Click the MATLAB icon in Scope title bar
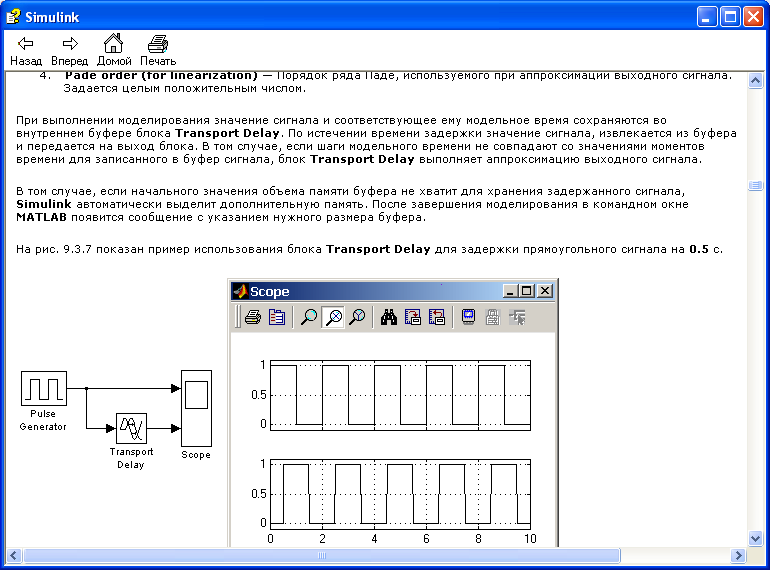Viewport: 770px width, 570px height. [240, 291]
